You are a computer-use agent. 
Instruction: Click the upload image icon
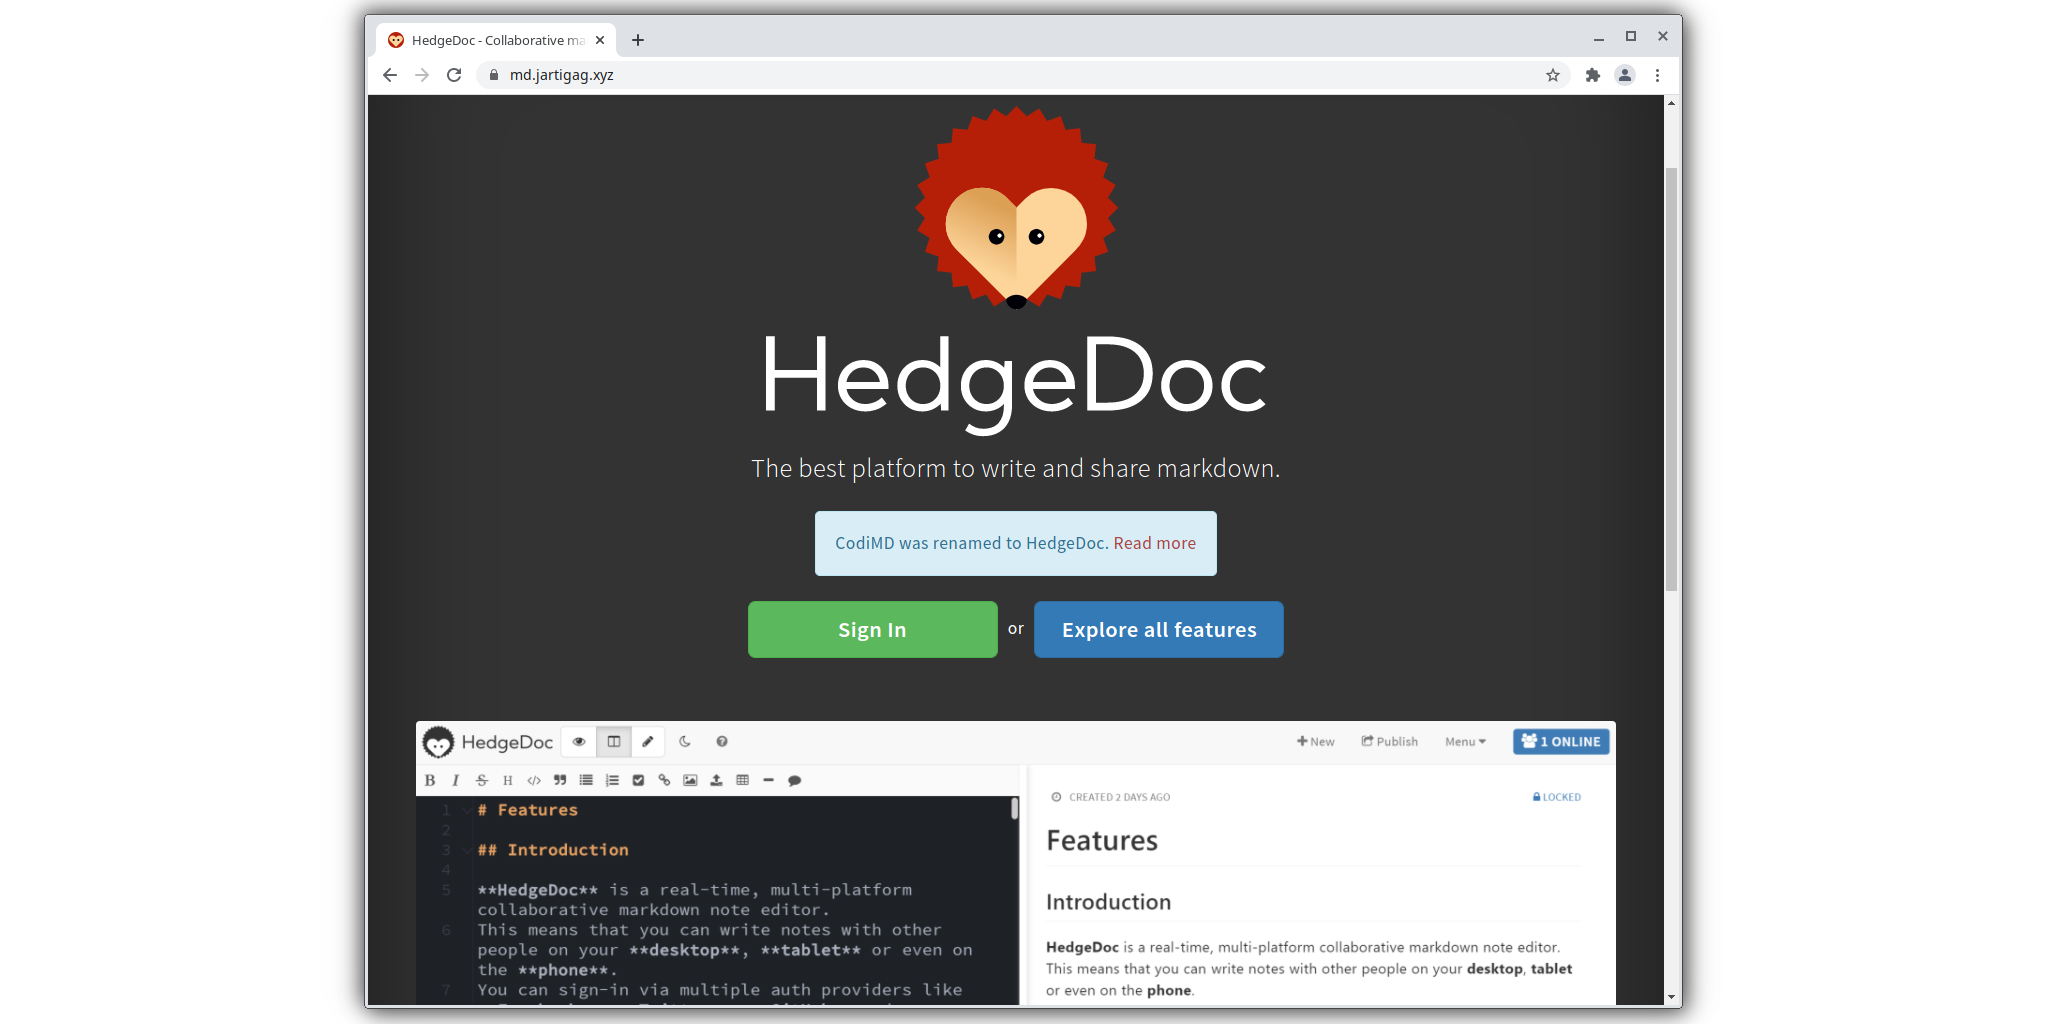pos(716,780)
